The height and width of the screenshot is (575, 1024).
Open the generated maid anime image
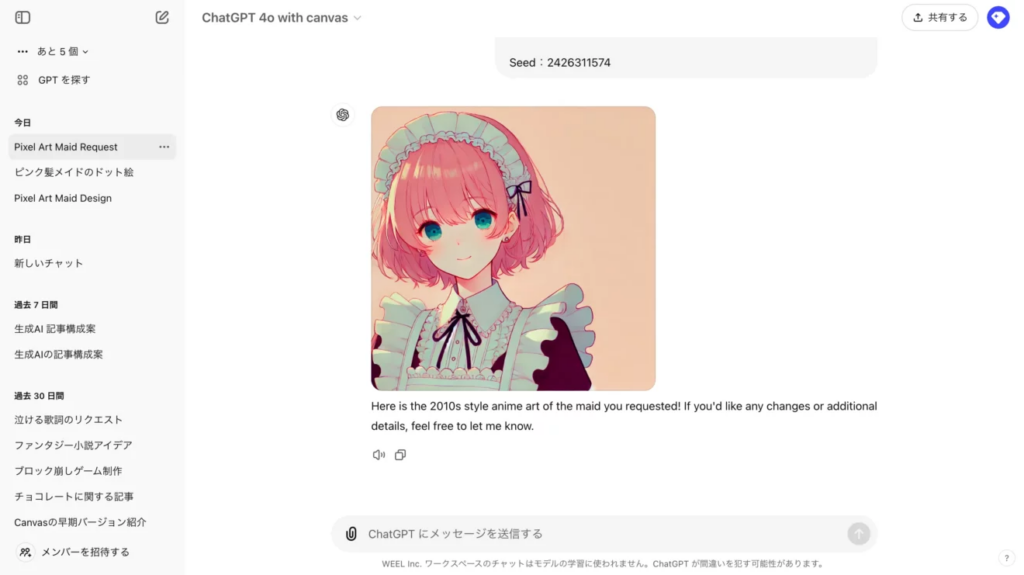click(513, 248)
